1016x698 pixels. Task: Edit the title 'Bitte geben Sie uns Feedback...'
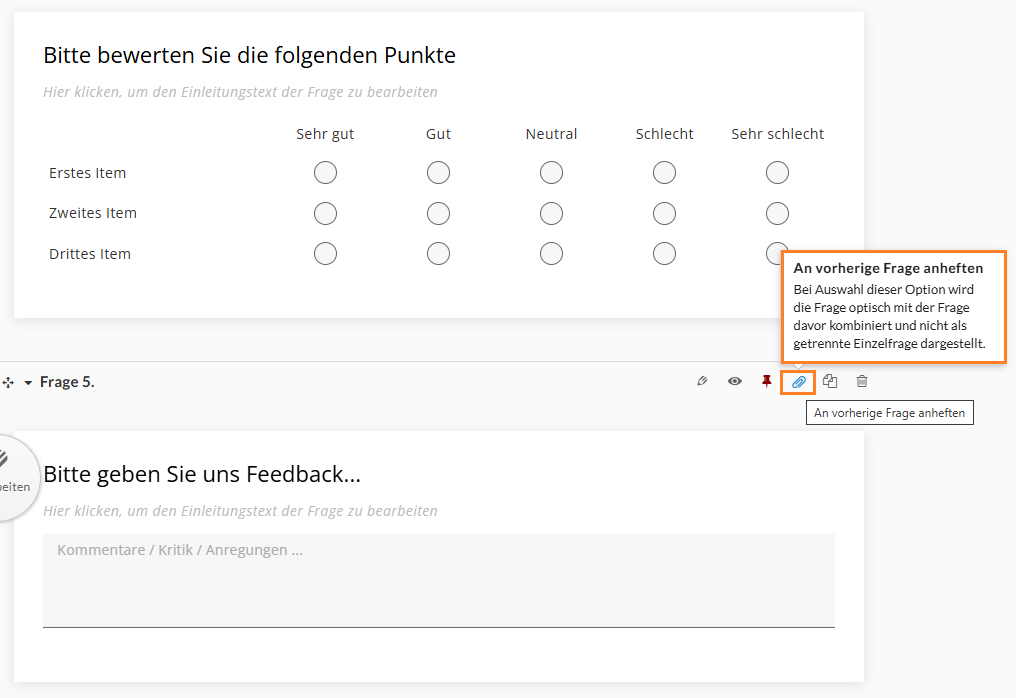point(202,474)
